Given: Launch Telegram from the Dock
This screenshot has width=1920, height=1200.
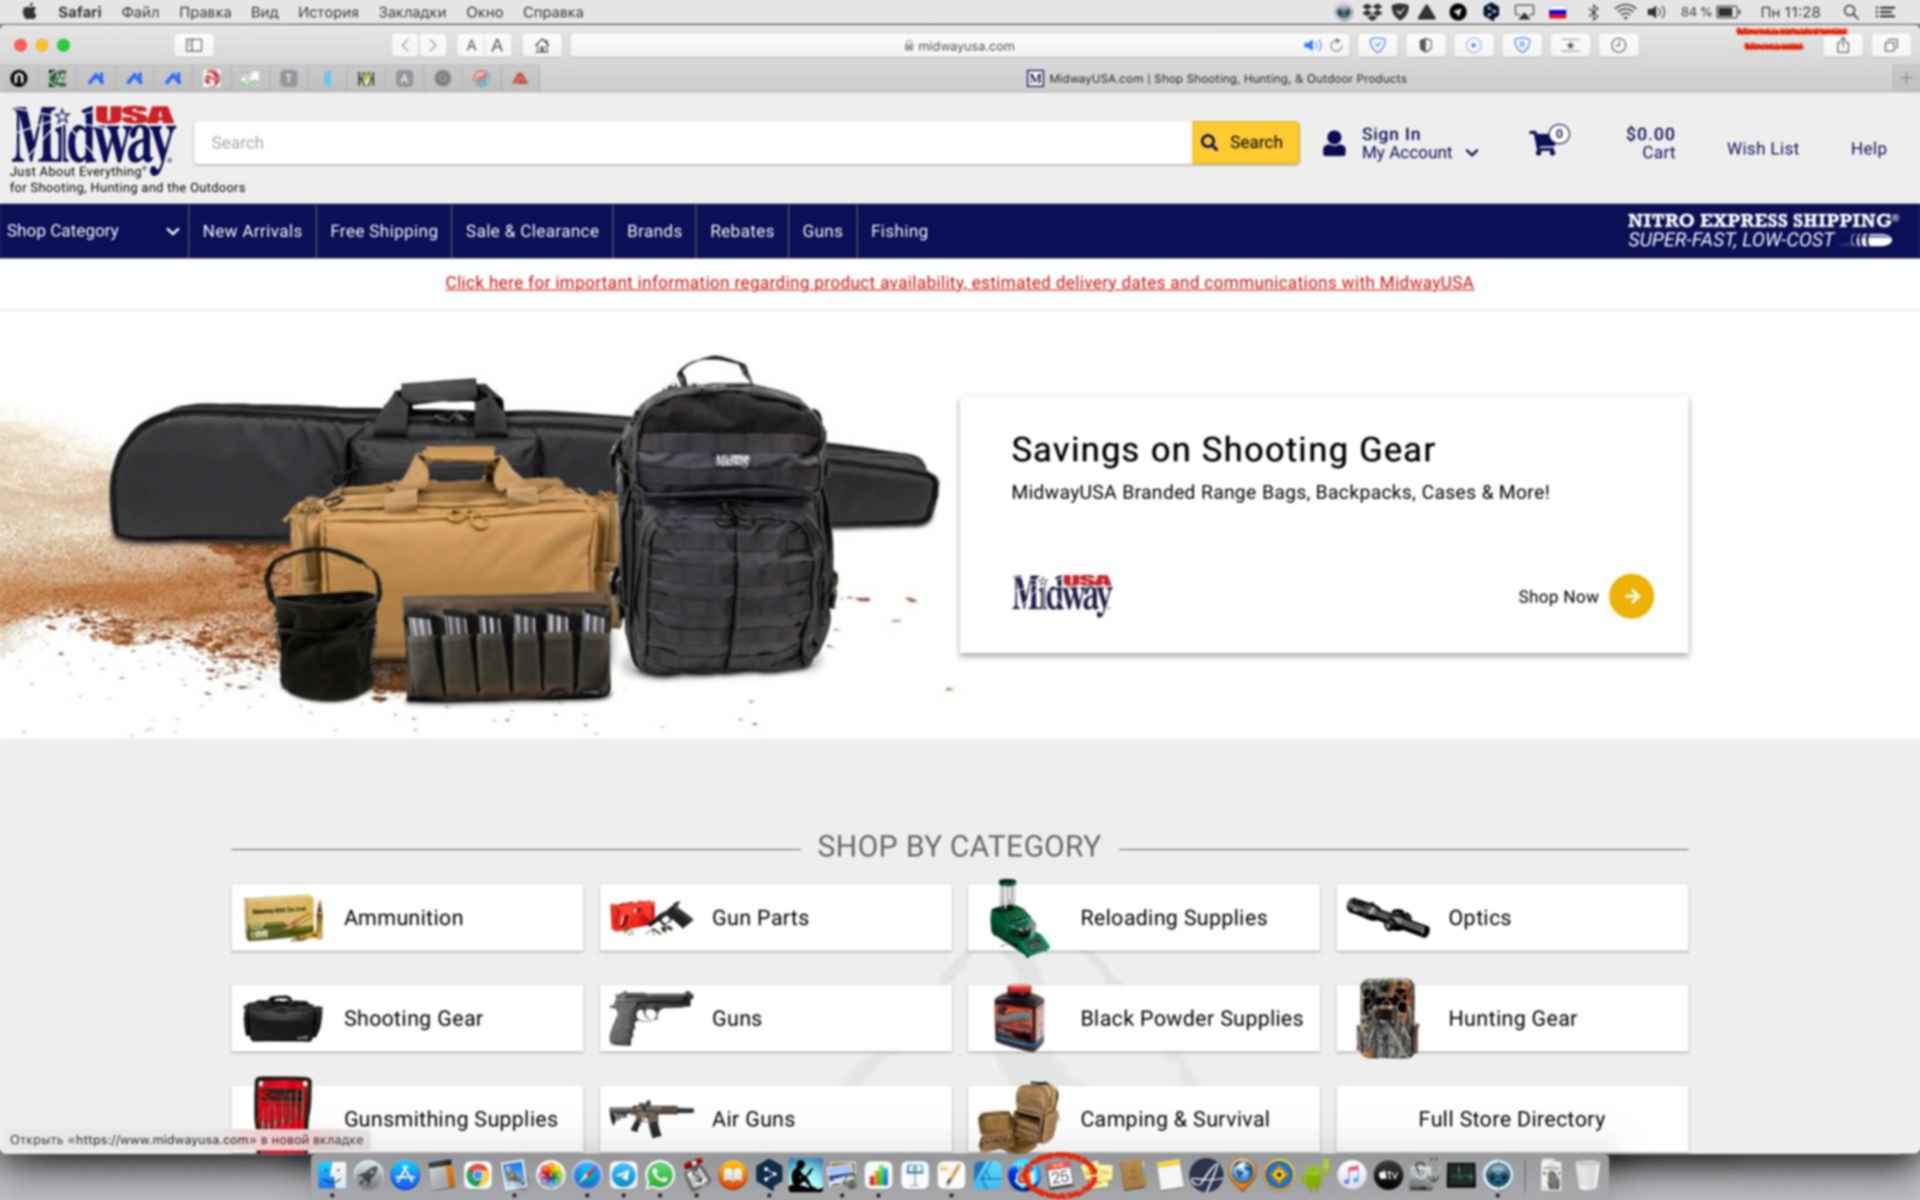Looking at the screenshot, I should tap(623, 1176).
